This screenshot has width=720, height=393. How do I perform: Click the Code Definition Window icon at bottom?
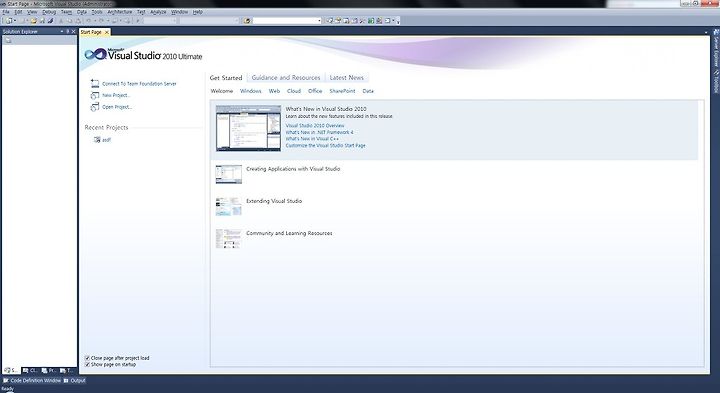[x=6, y=381]
